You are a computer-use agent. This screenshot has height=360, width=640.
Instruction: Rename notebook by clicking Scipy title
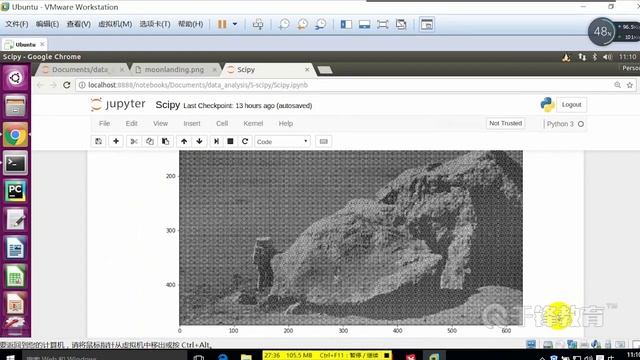(x=168, y=105)
